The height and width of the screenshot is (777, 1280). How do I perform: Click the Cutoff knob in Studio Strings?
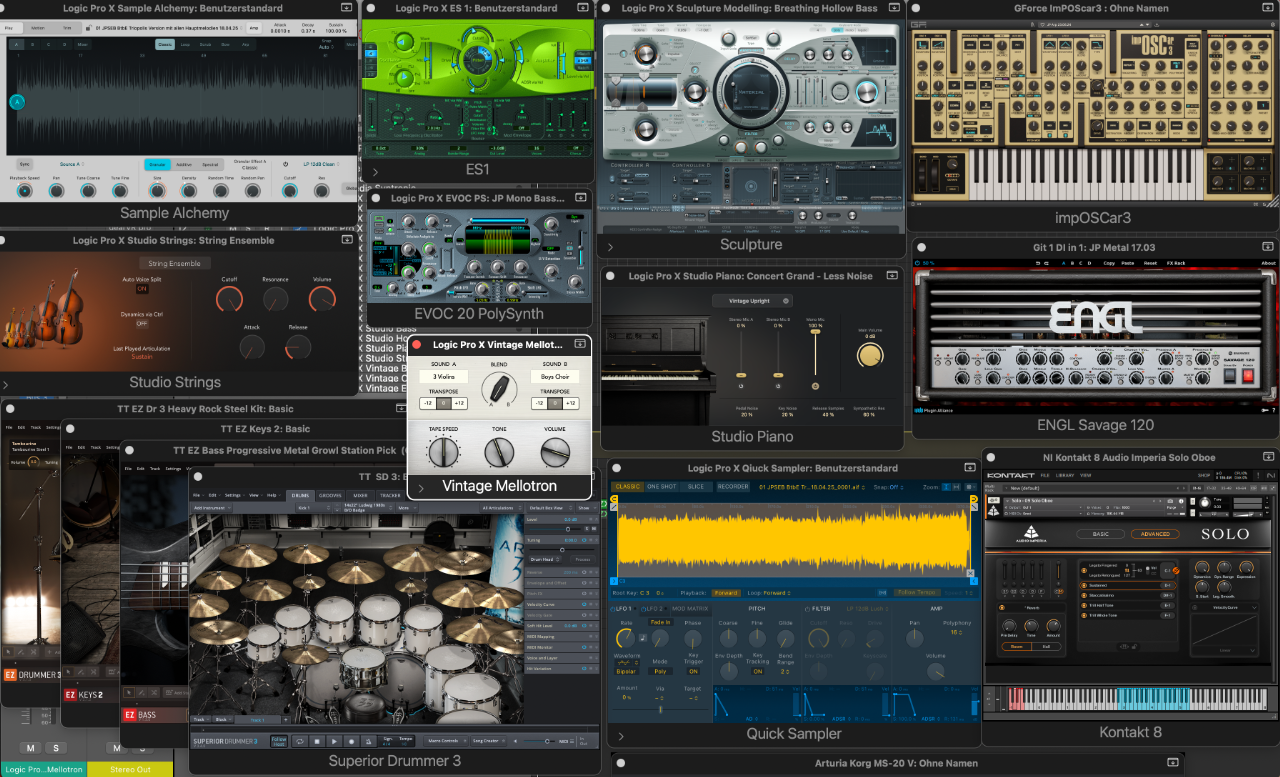229,298
